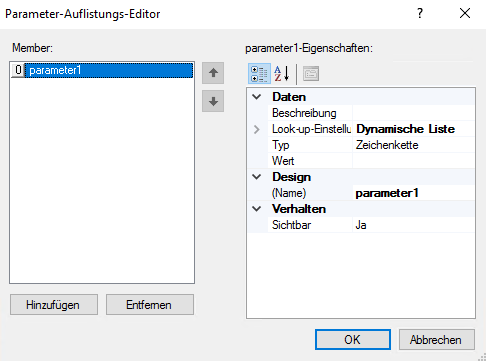Switch property grid to categorized view

pos(259,74)
